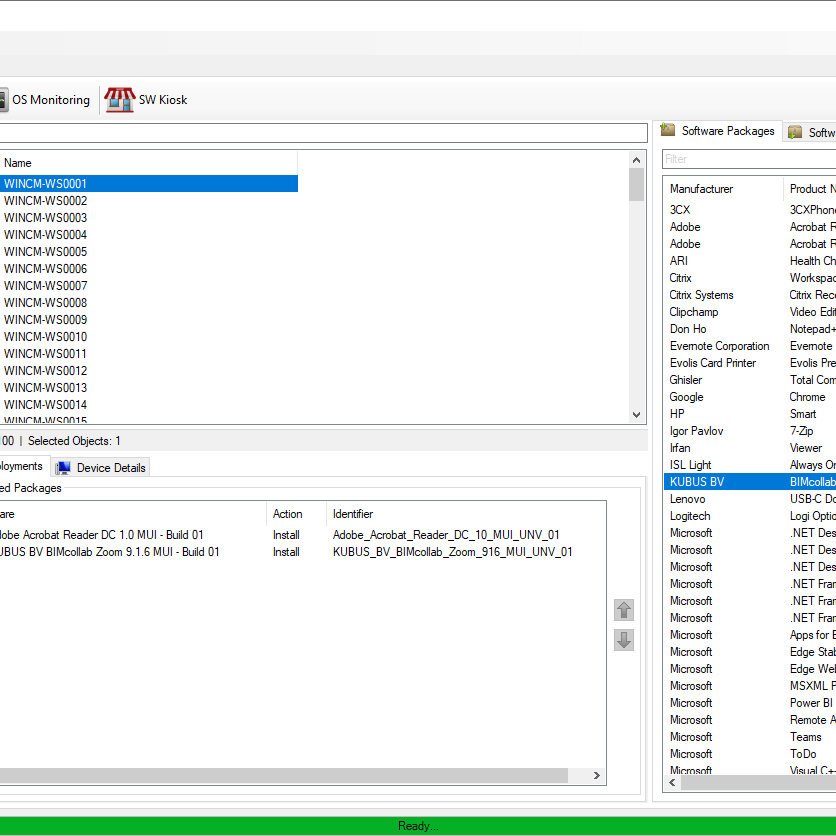Click the Software Packages folder icon
836x836 pixels.
668,131
